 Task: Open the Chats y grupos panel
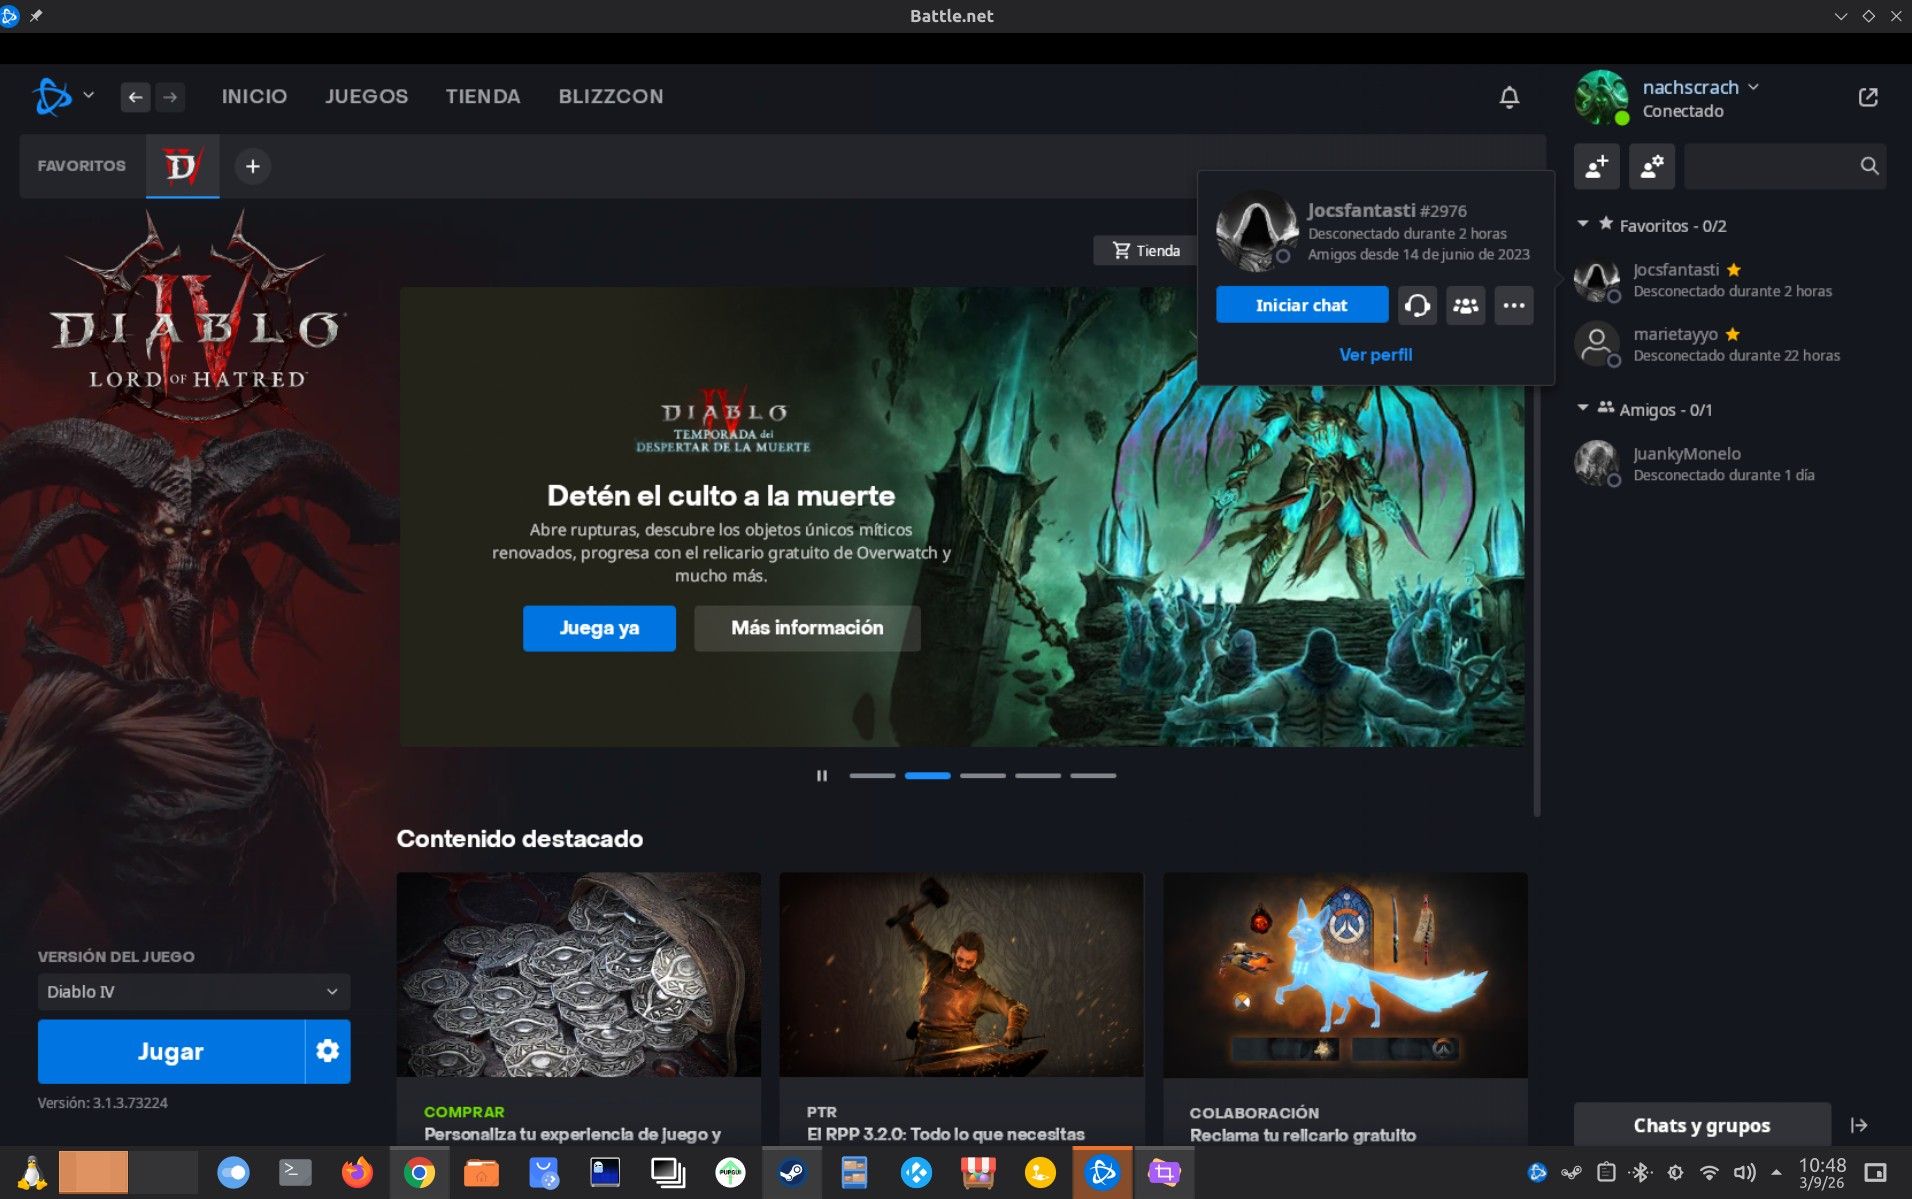click(1702, 1125)
